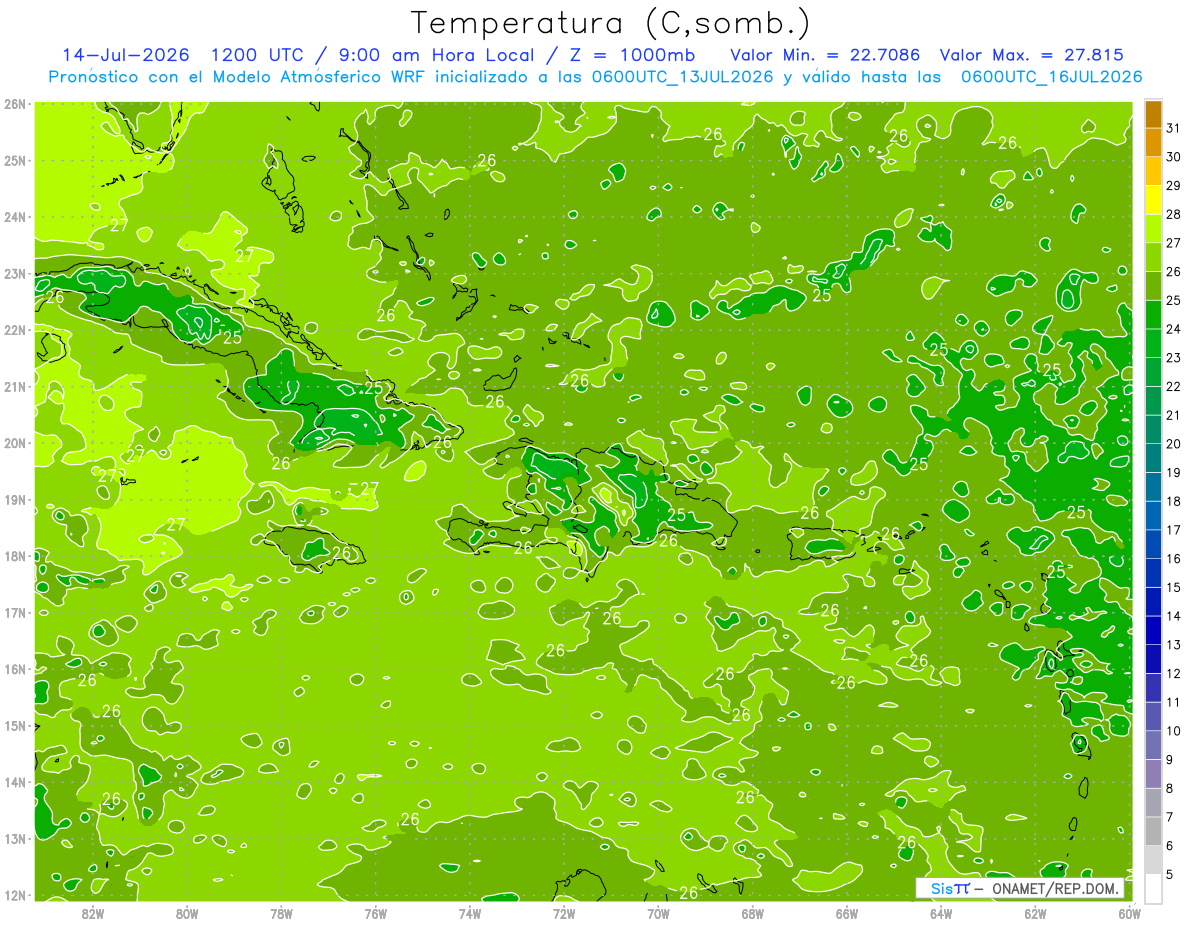Click the '25N' latitude label

15,161
